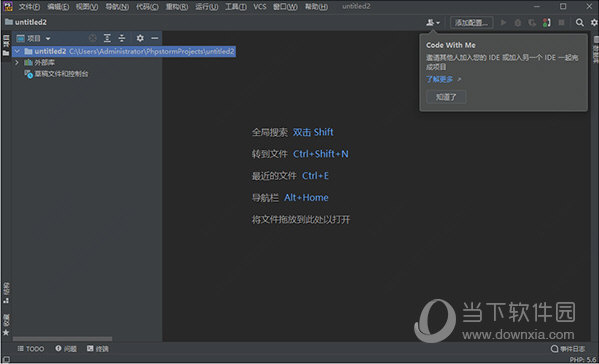Select untitled2 project root folder row
The width and height of the screenshot is (599, 364).
(125, 51)
